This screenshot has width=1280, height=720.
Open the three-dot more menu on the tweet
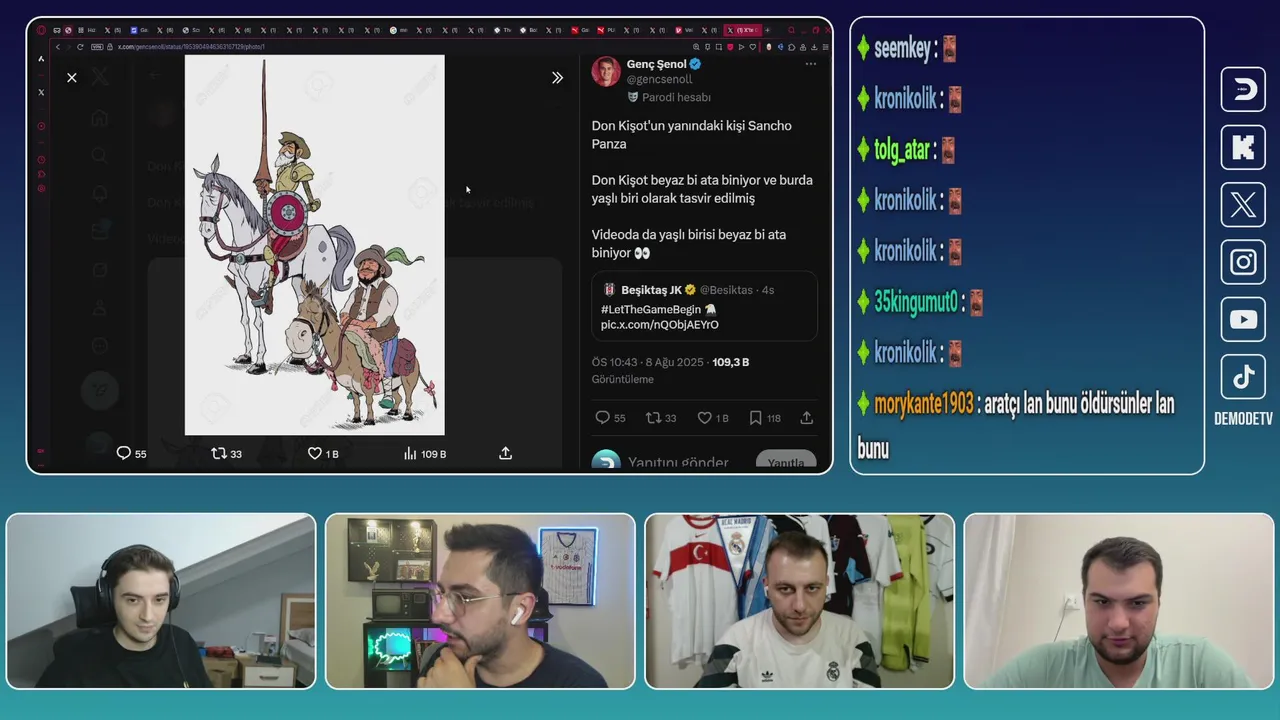pos(811,64)
